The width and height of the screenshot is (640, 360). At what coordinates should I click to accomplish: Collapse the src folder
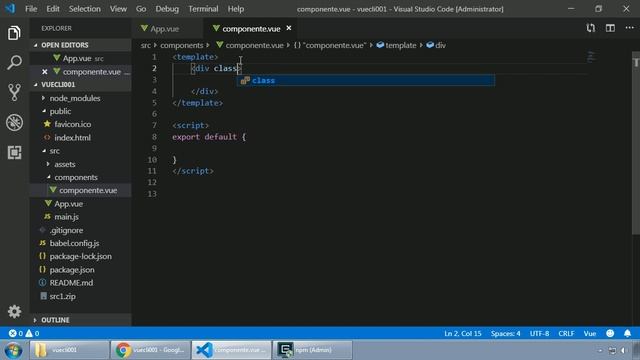tap(81, 151)
